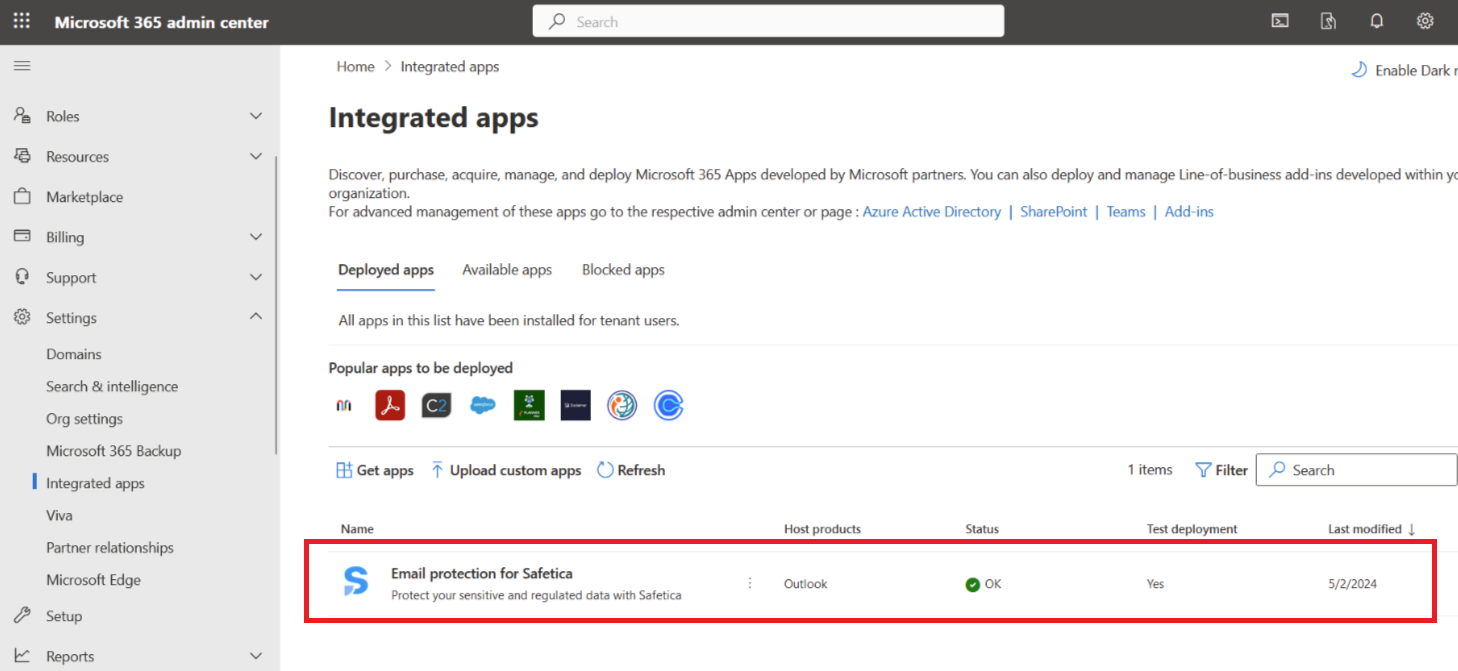Open the Cloud Shell icon in header

(1279, 21)
